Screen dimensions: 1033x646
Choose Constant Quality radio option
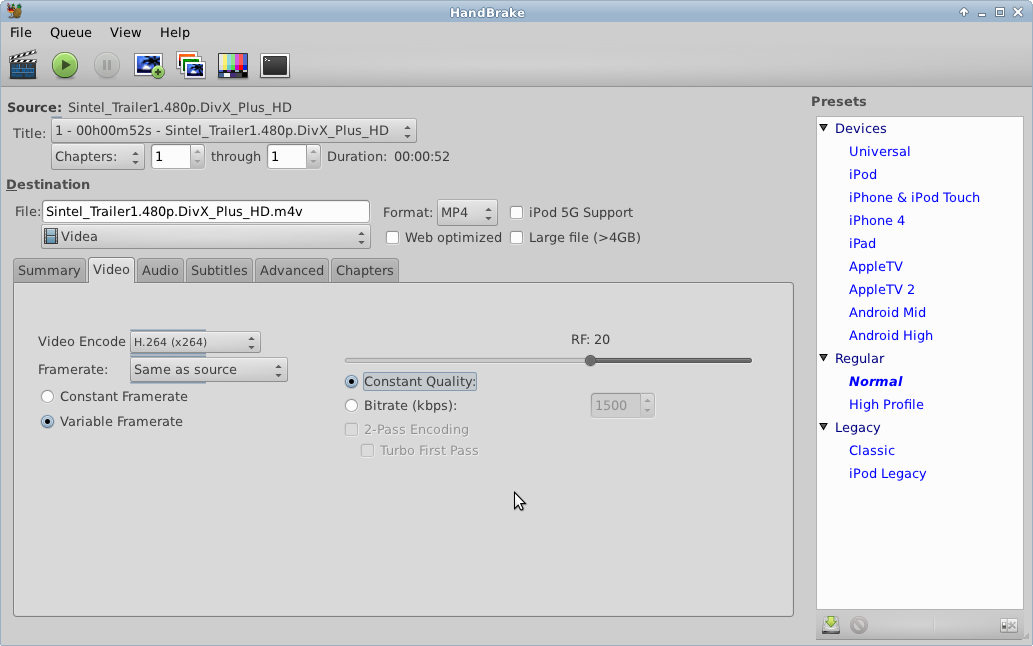(x=352, y=382)
